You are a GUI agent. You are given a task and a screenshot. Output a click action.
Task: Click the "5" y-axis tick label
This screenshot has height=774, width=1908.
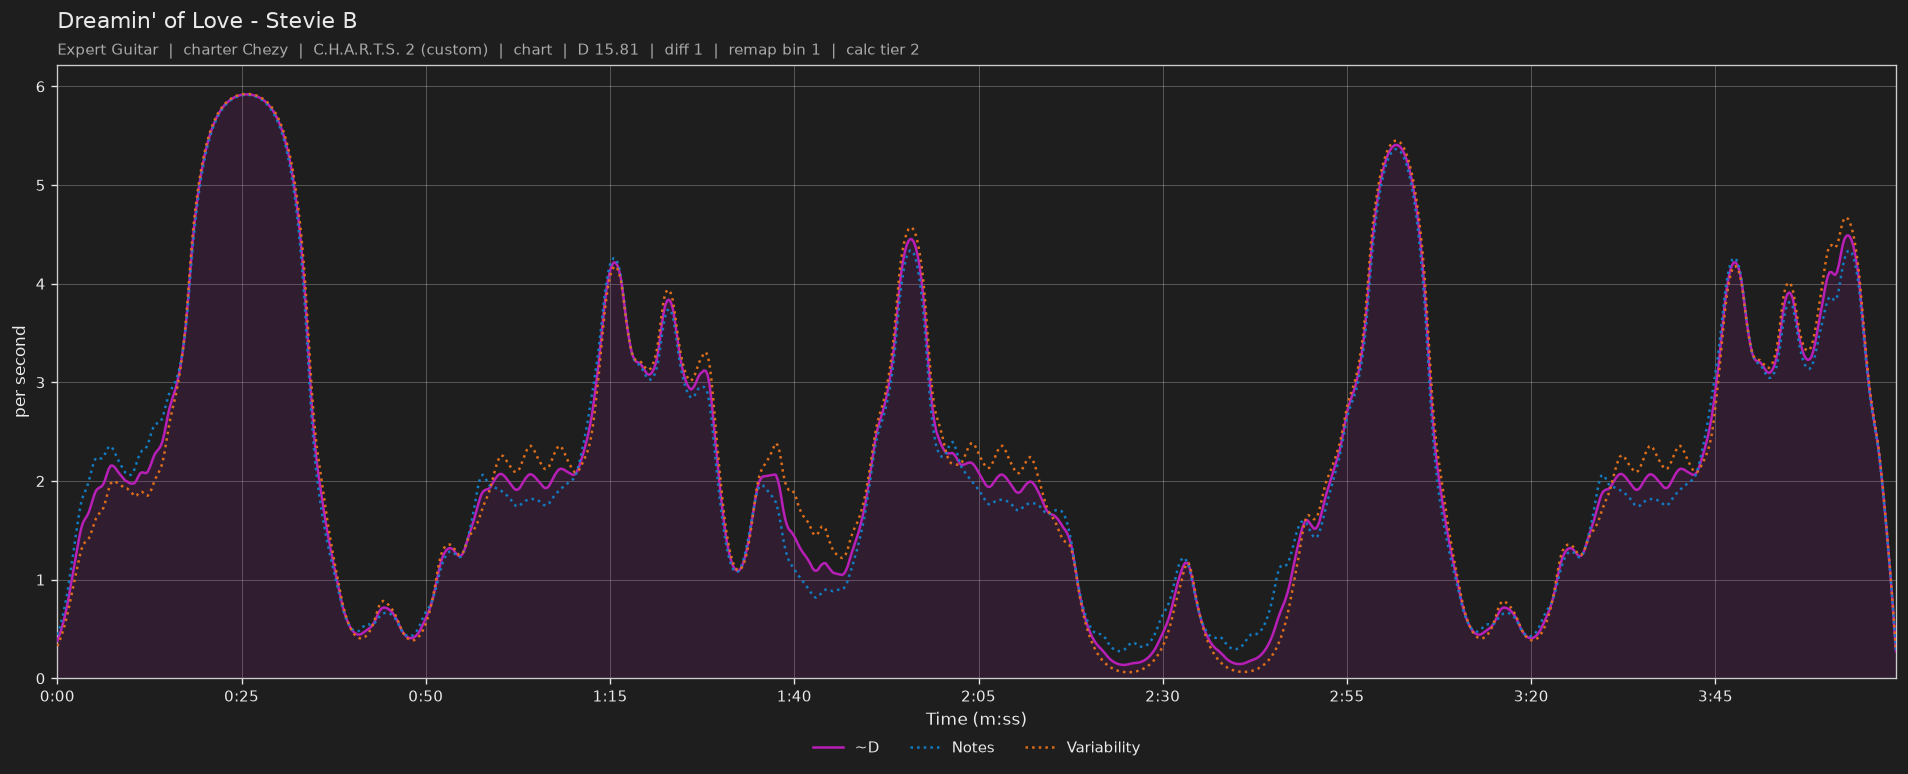pyautogui.click(x=41, y=186)
